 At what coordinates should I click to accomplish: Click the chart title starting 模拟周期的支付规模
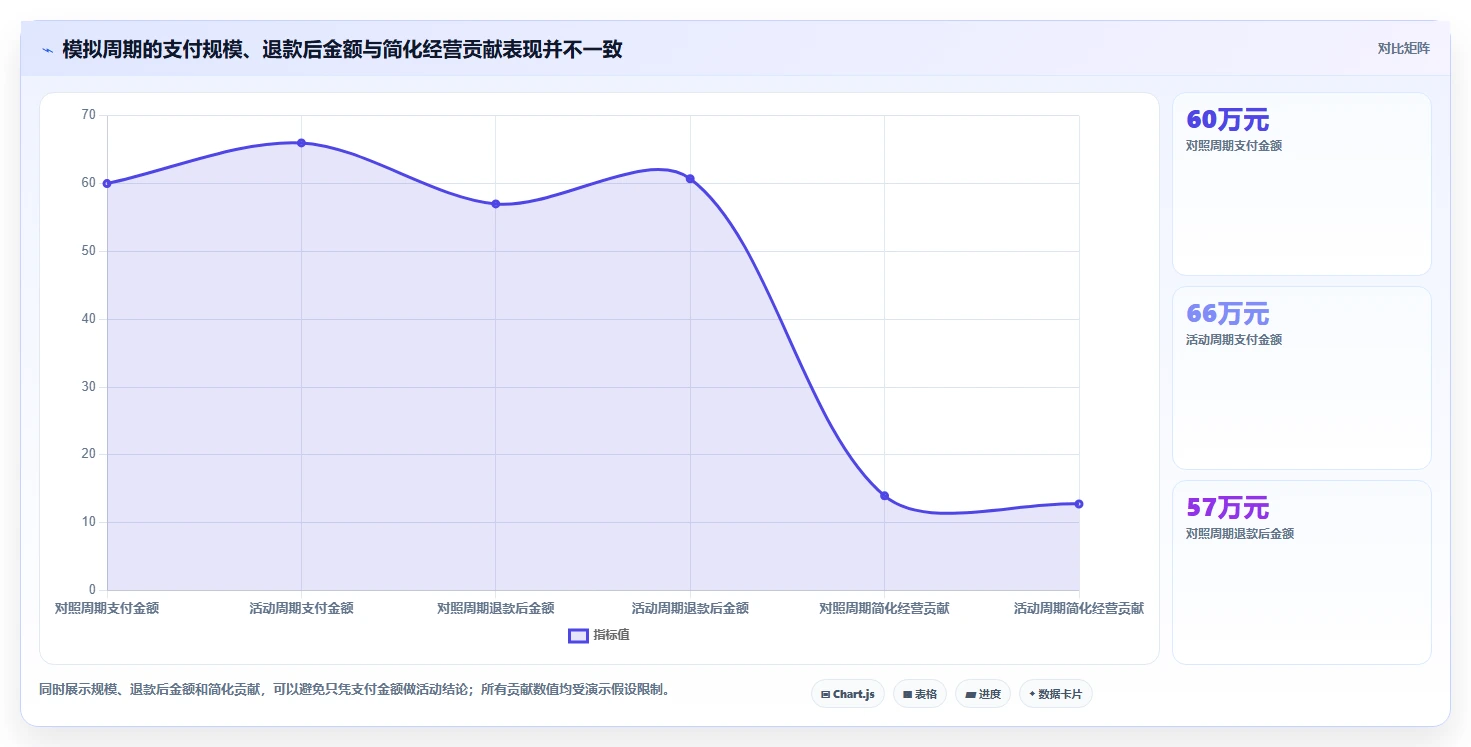pyautogui.click(x=342, y=49)
